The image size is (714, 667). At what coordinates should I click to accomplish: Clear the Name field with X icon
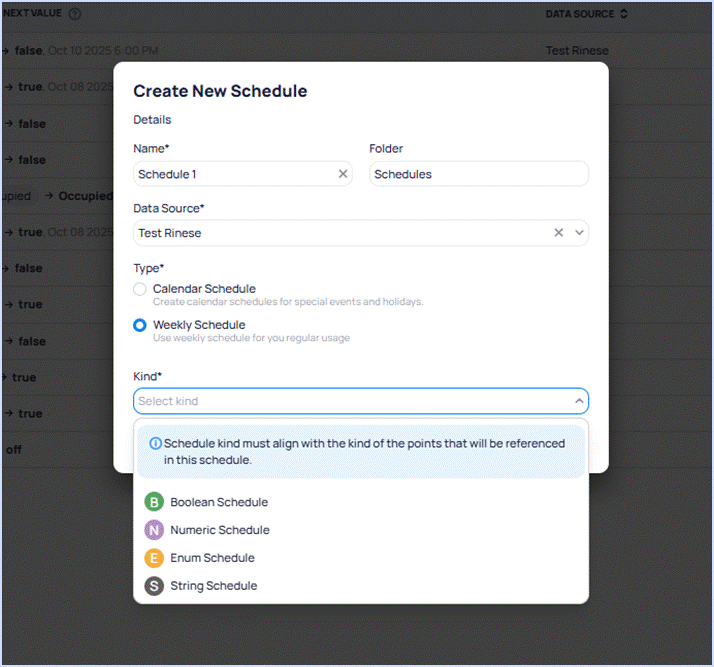343,174
